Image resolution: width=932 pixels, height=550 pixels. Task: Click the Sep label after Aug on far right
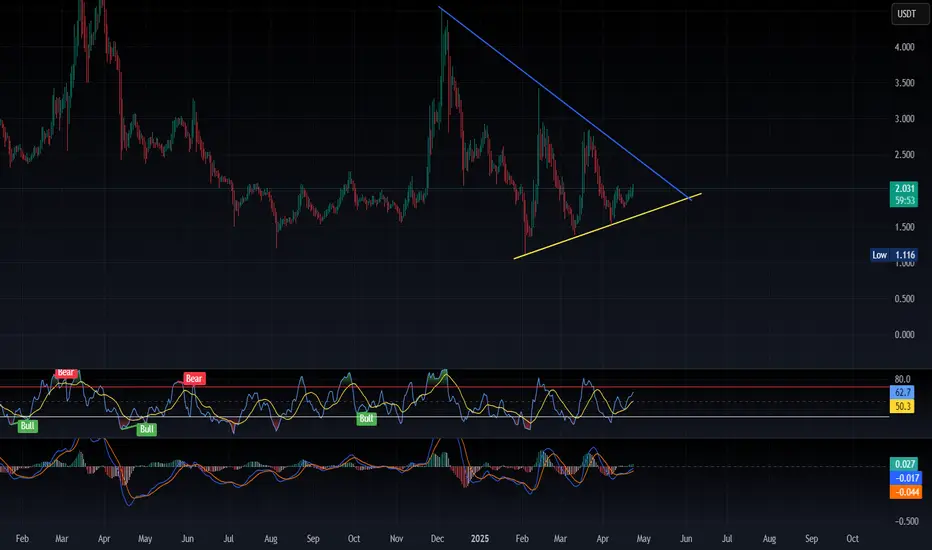(811, 539)
